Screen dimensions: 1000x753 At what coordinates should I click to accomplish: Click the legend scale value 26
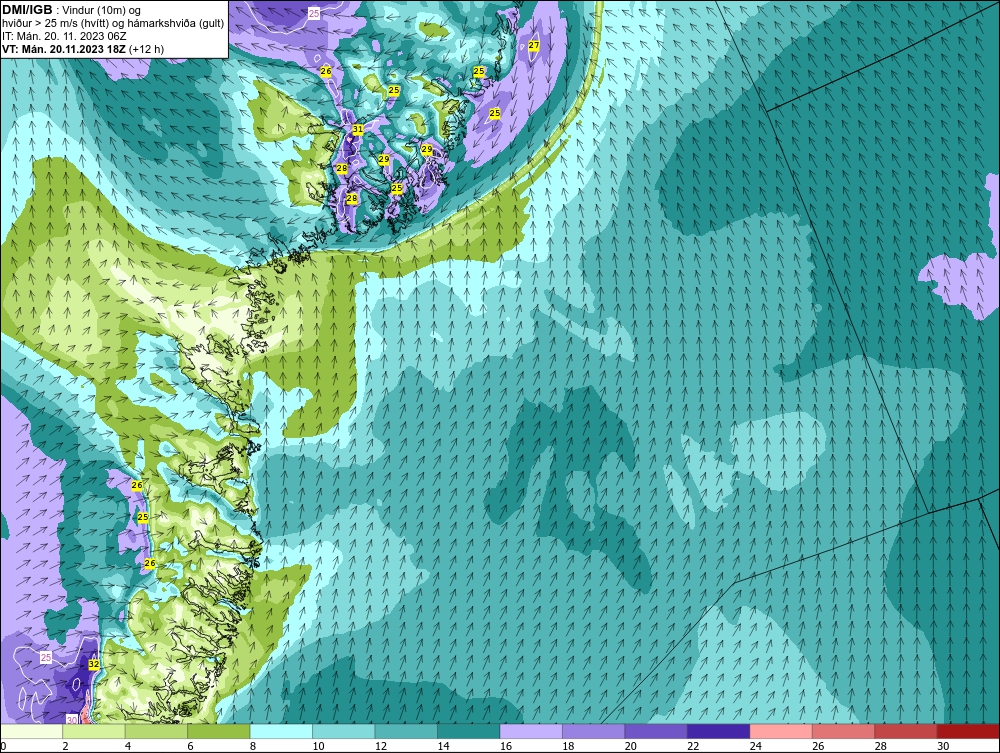coord(818,747)
